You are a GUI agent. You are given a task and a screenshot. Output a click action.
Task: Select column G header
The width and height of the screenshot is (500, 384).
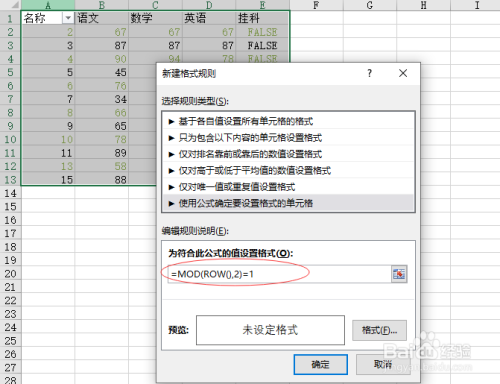370,5
